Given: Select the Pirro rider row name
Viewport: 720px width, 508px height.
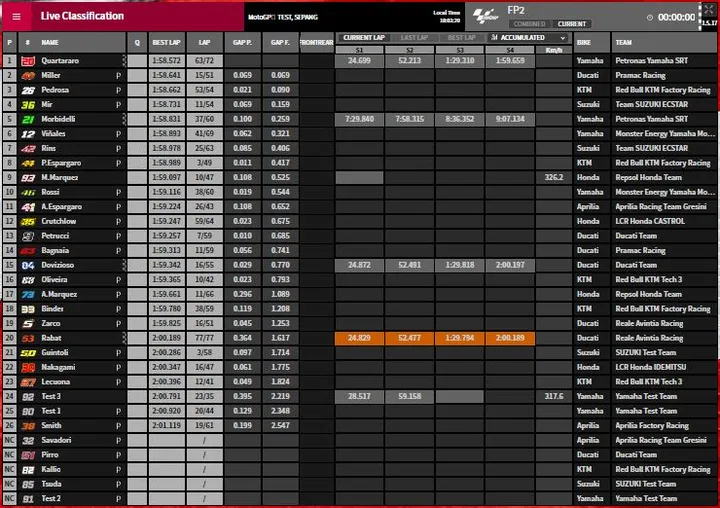Looking at the screenshot, I should (x=50, y=455).
